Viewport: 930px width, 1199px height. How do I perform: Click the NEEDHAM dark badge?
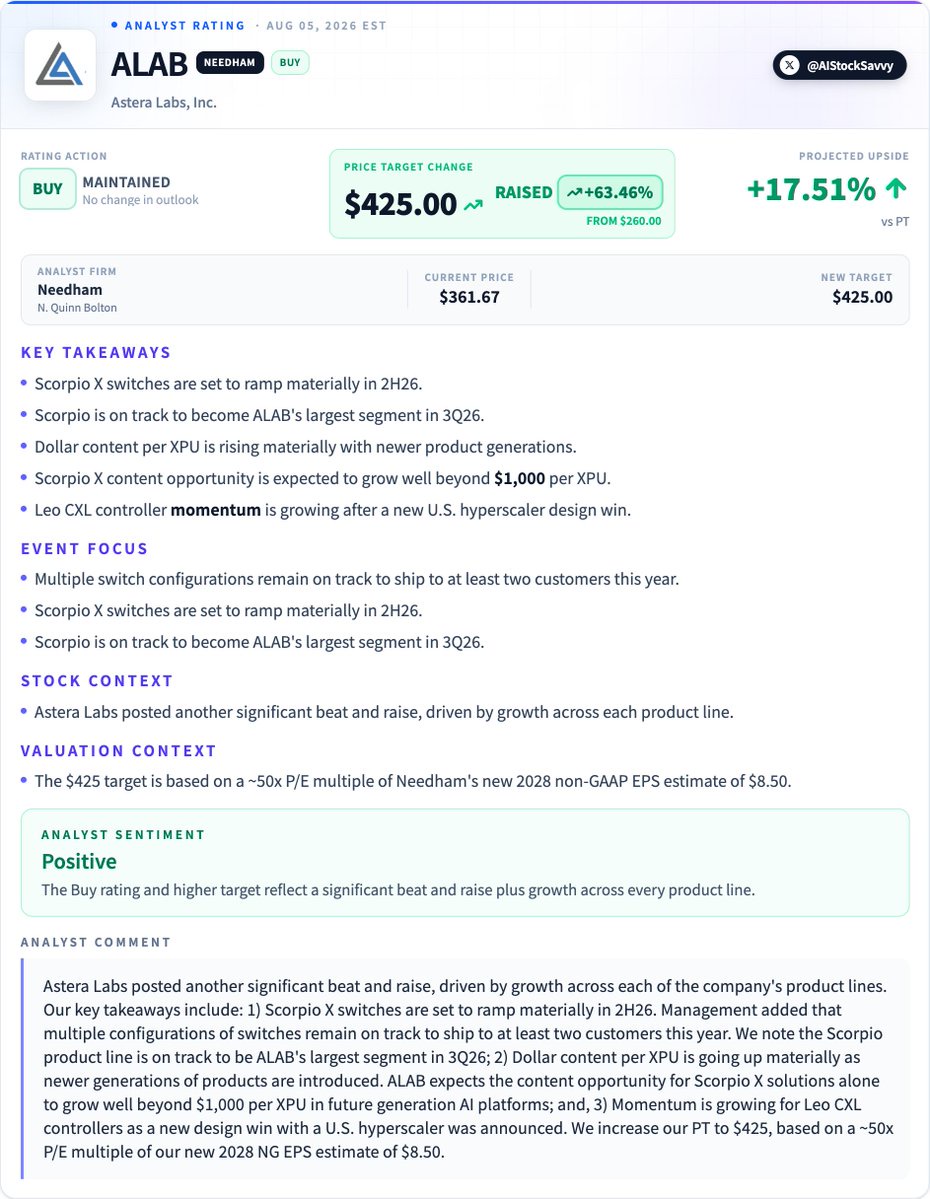pos(229,63)
